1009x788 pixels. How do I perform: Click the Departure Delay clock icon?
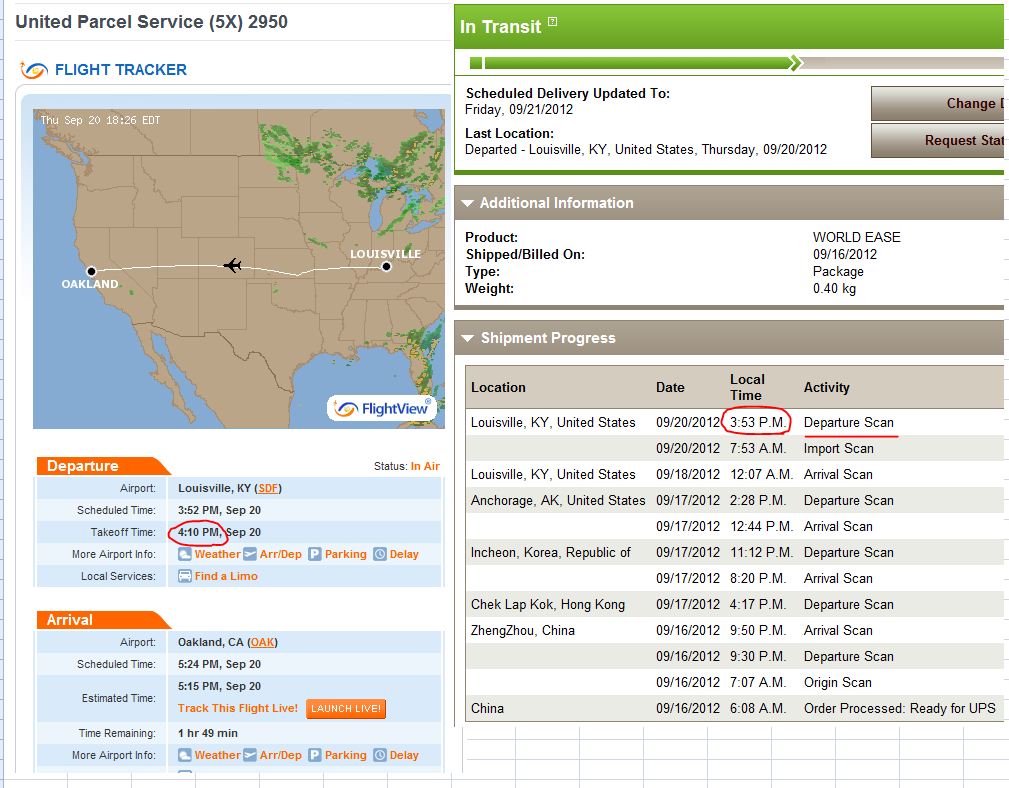click(x=380, y=554)
